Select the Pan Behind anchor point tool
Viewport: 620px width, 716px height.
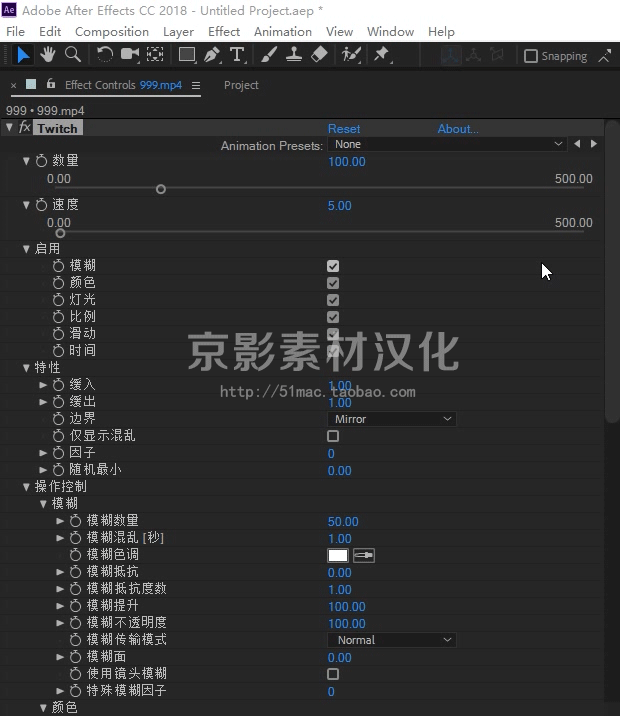pyautogui.click(x=155, y=55)
